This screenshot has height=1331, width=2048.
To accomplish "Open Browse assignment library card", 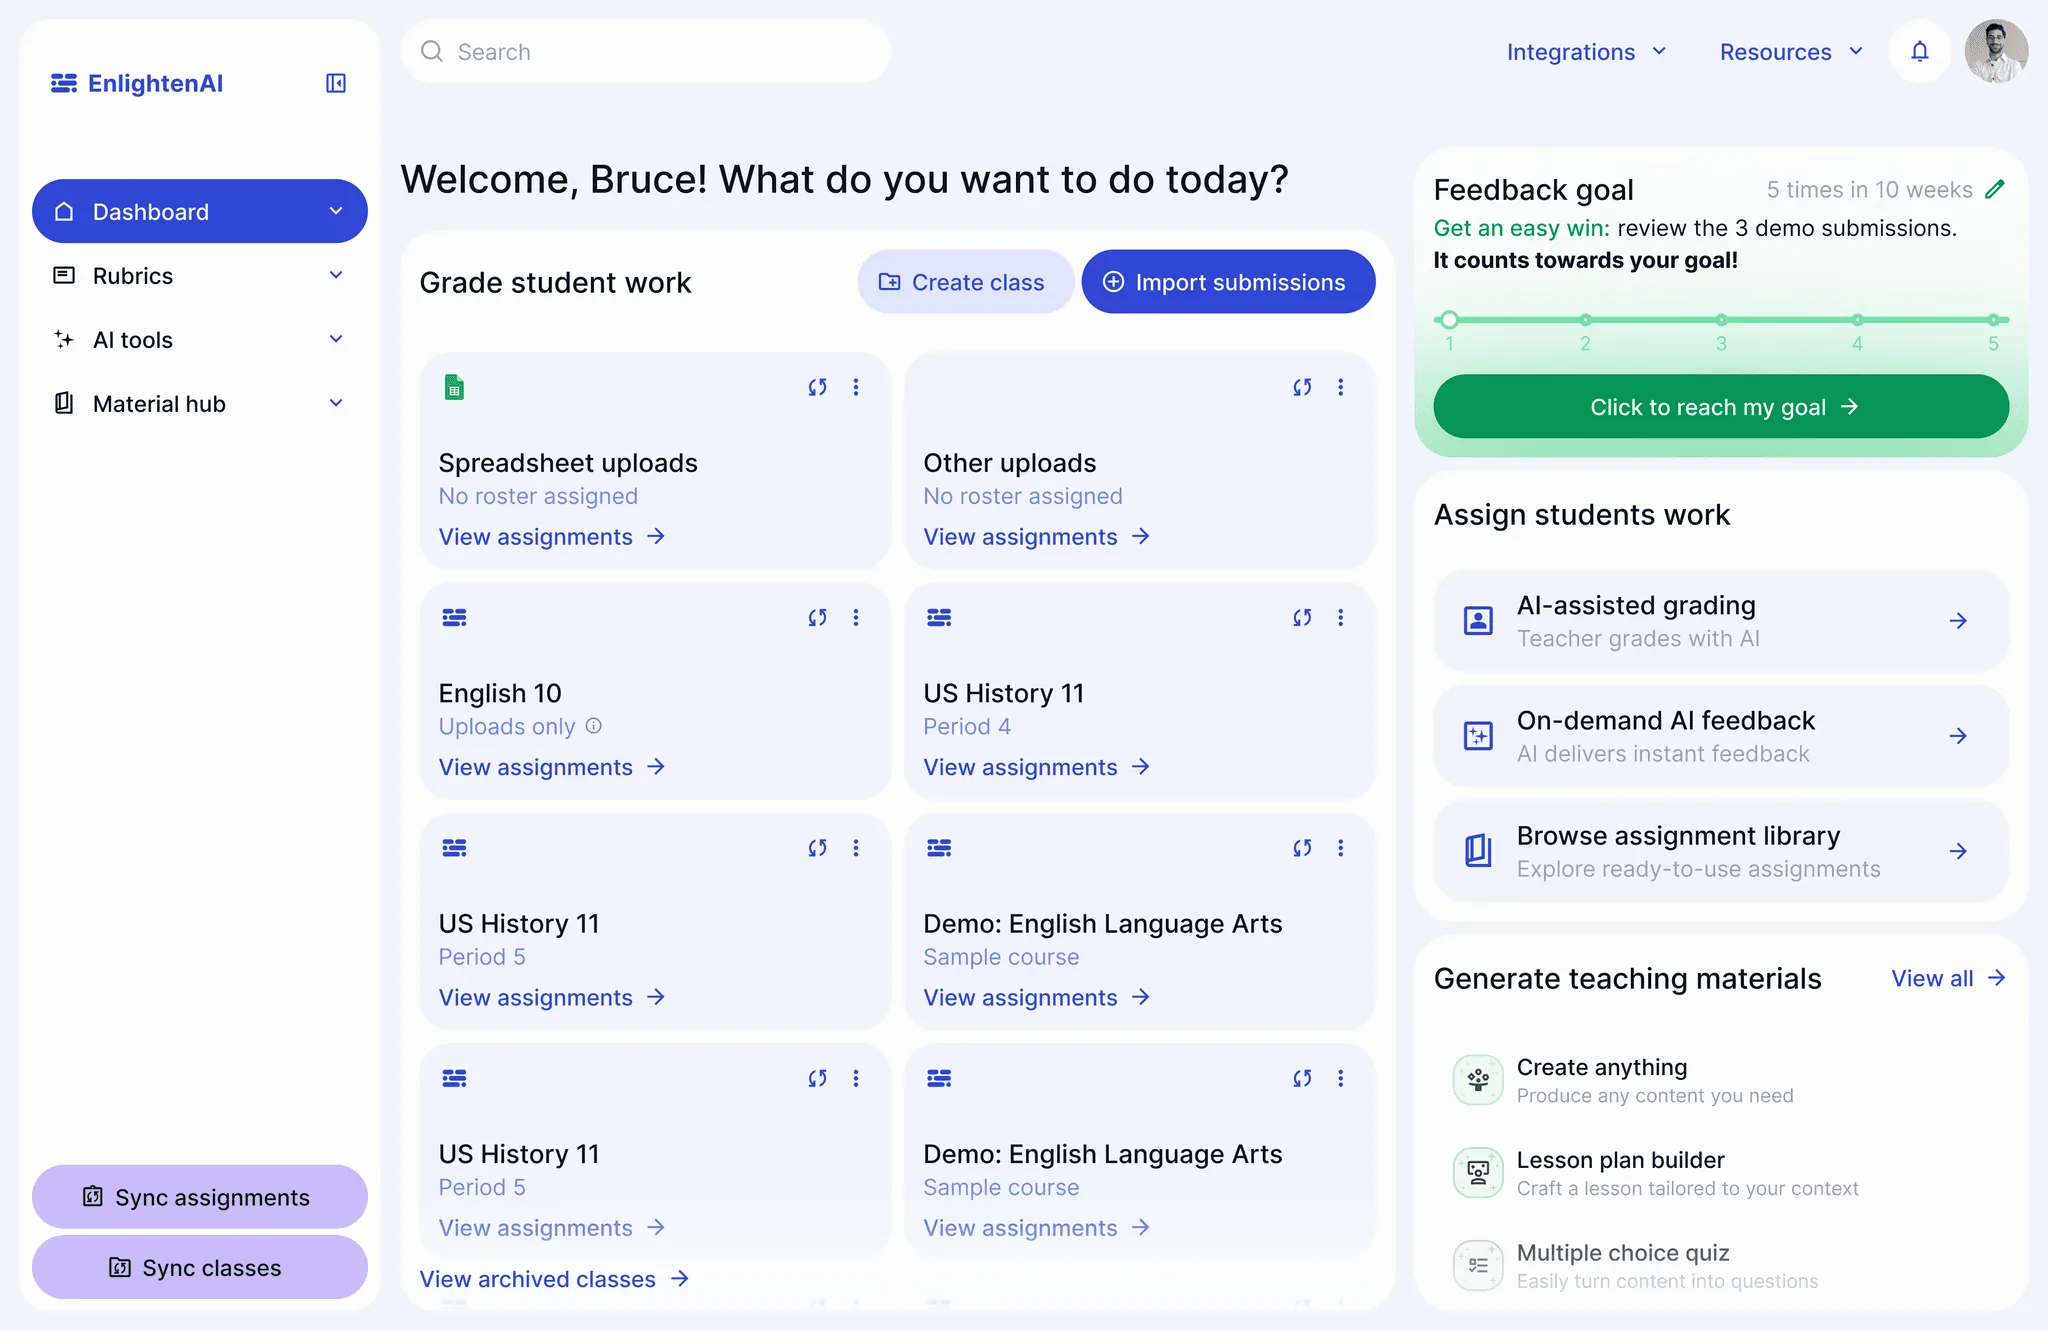I will pyautogui.click(x=1721, y=851).
